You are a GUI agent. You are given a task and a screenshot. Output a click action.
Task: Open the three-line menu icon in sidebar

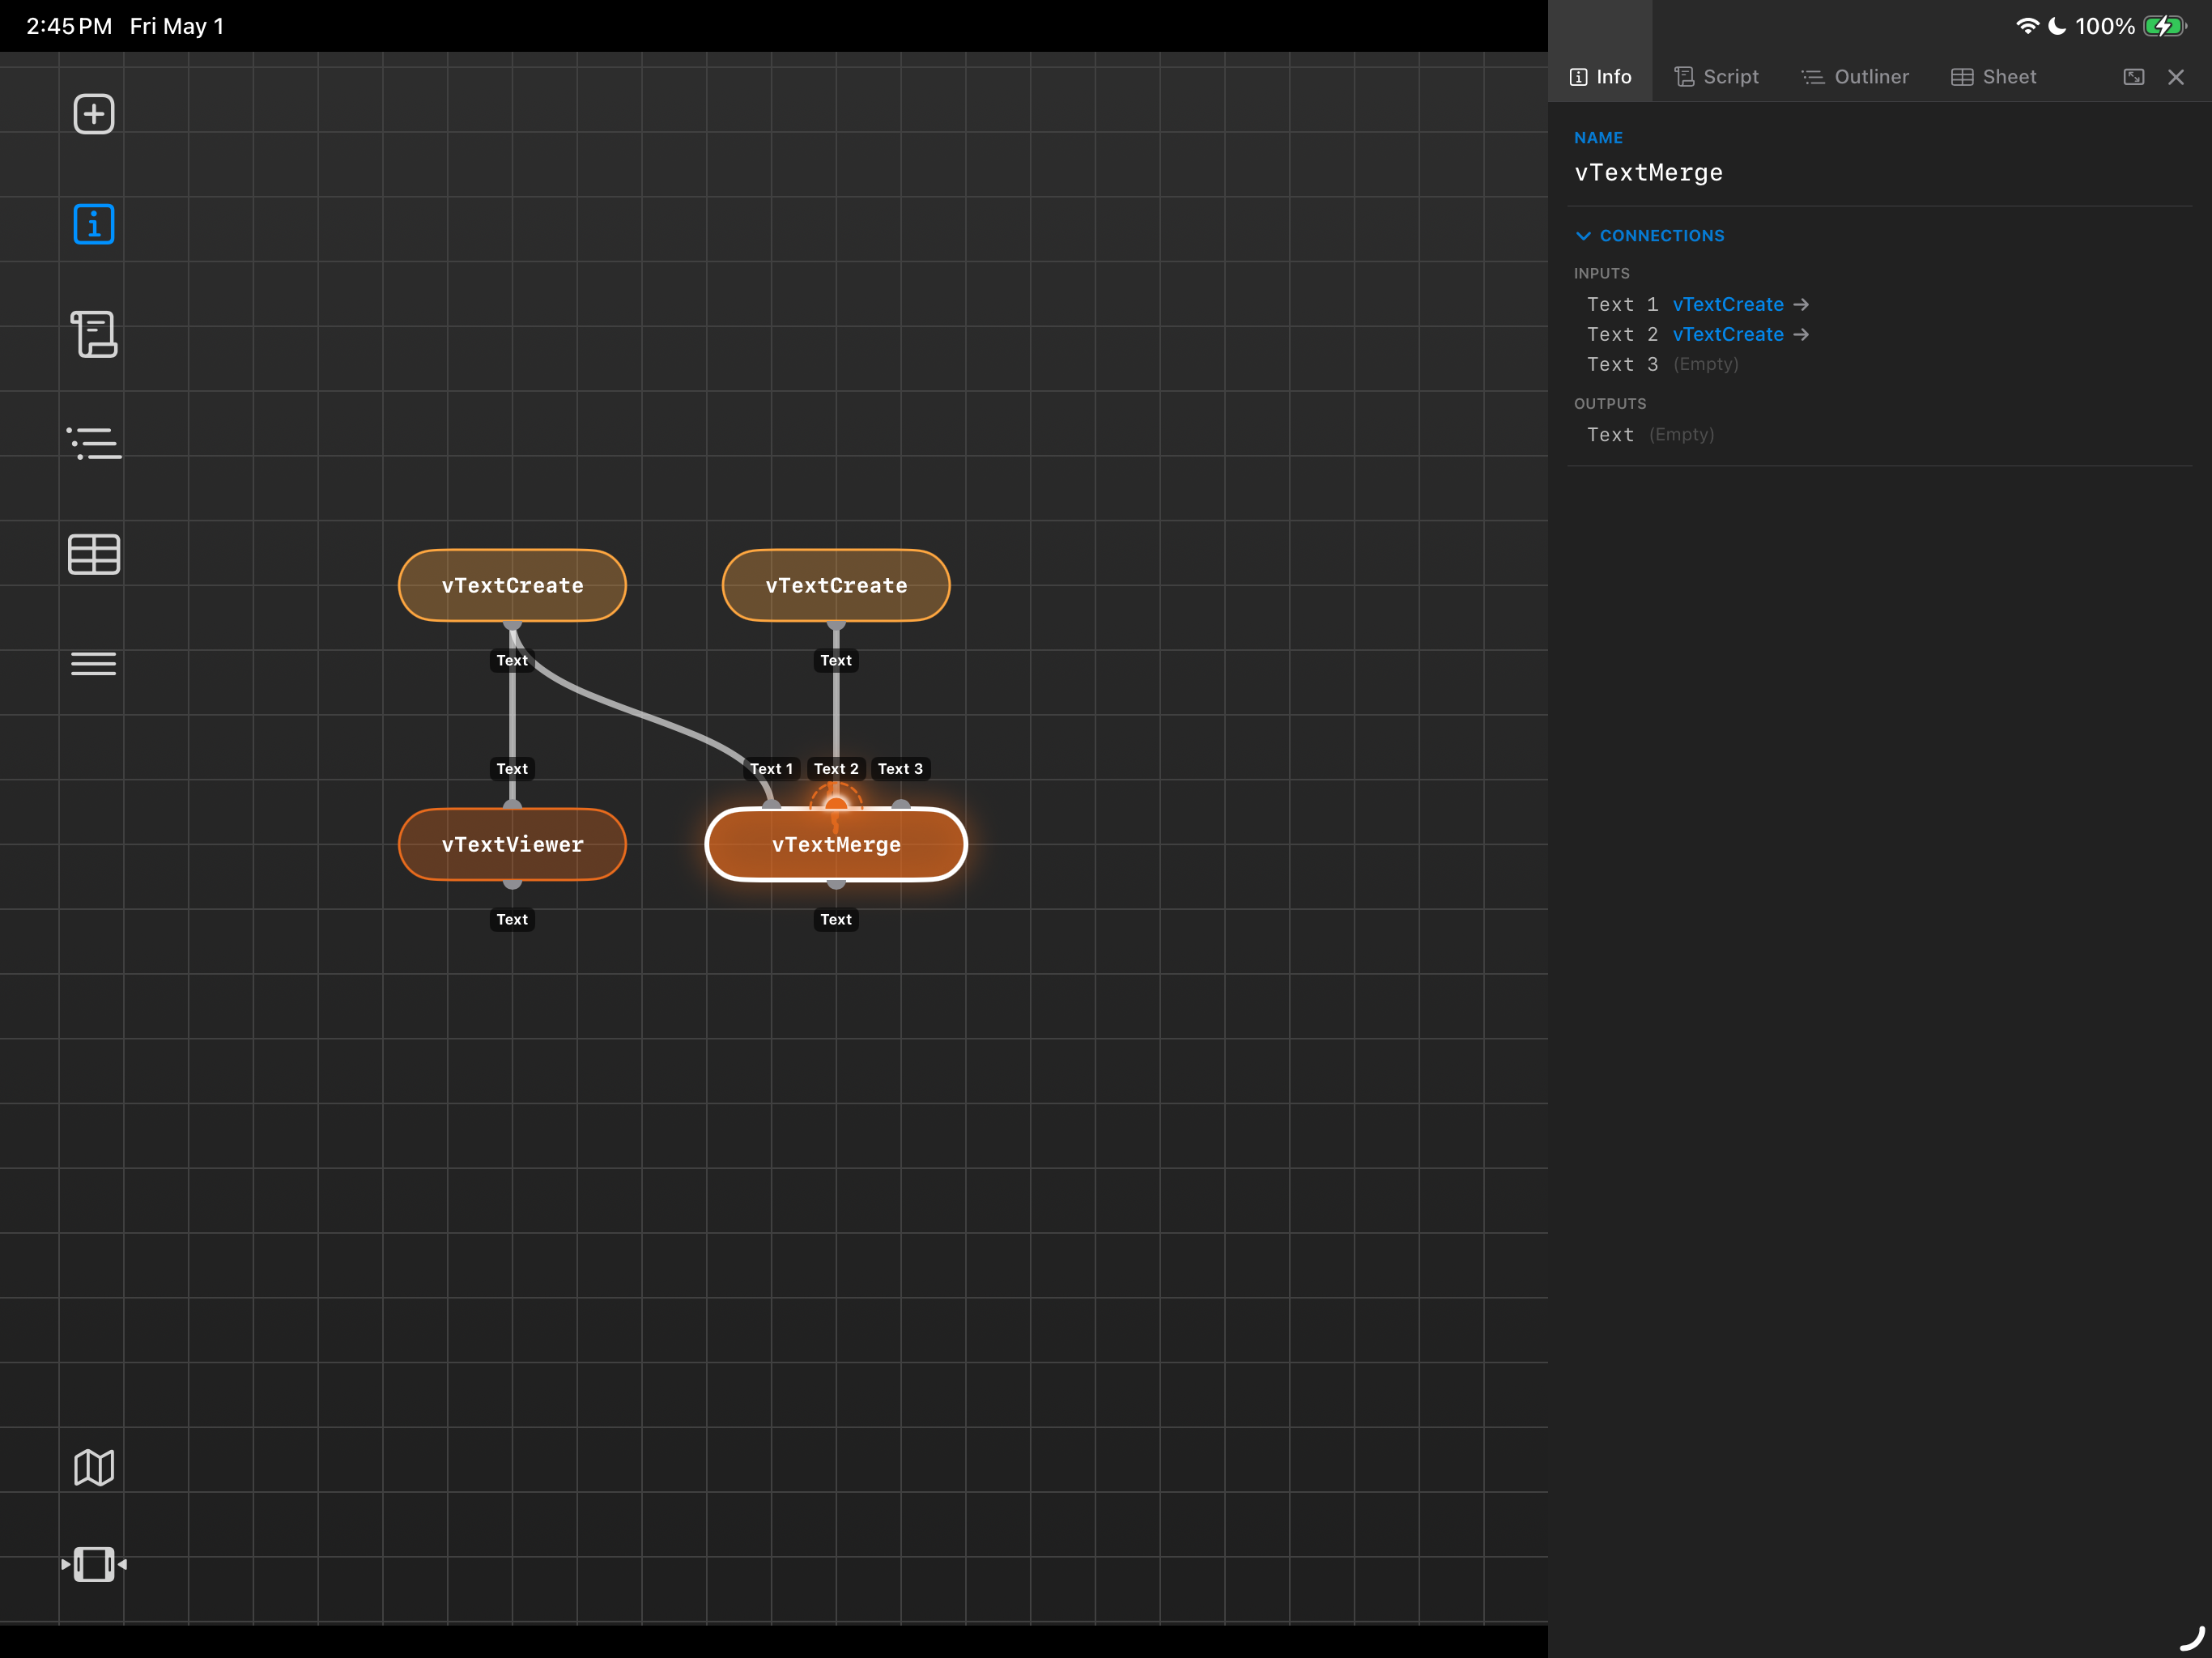(x=94, y=664)
